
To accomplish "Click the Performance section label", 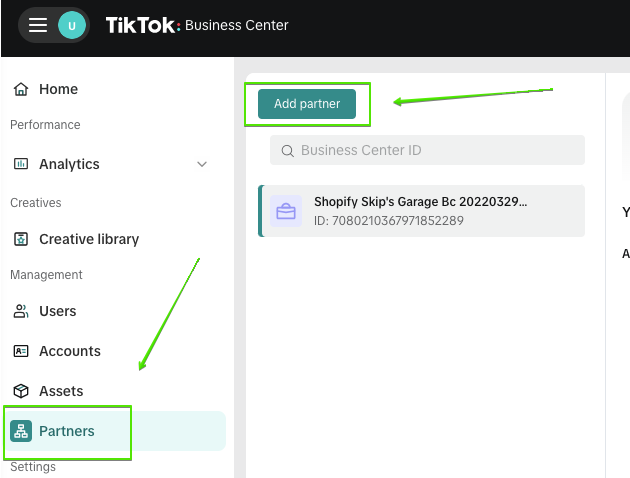I will (45, 125).
